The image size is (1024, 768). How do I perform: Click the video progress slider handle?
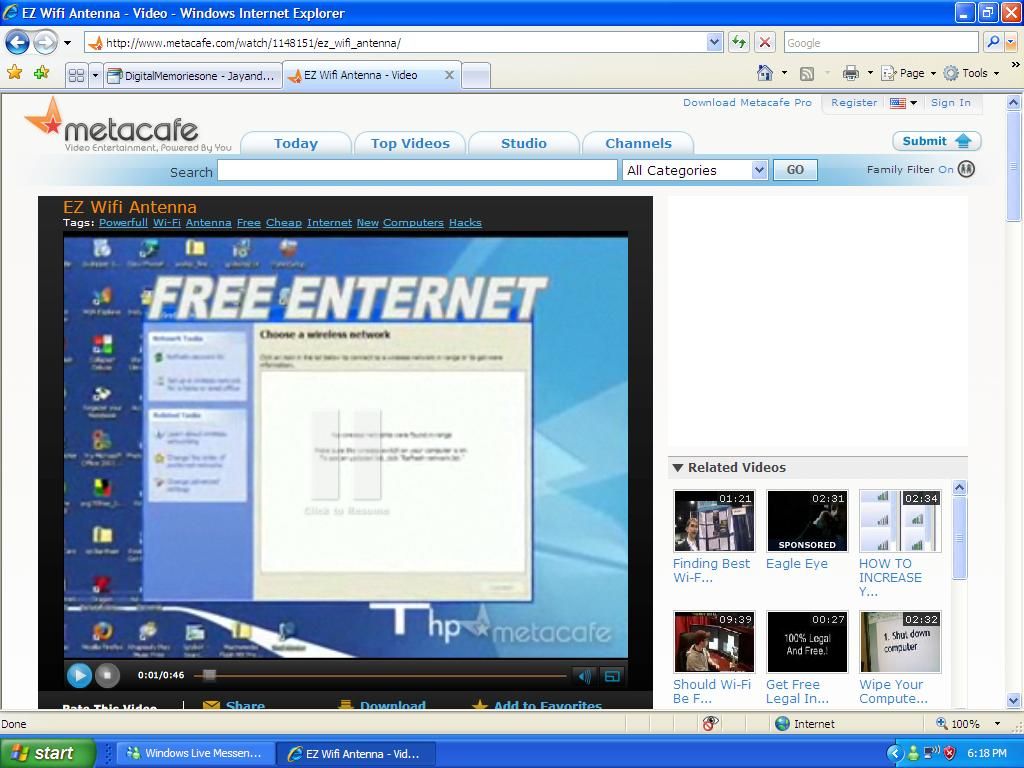209,675
